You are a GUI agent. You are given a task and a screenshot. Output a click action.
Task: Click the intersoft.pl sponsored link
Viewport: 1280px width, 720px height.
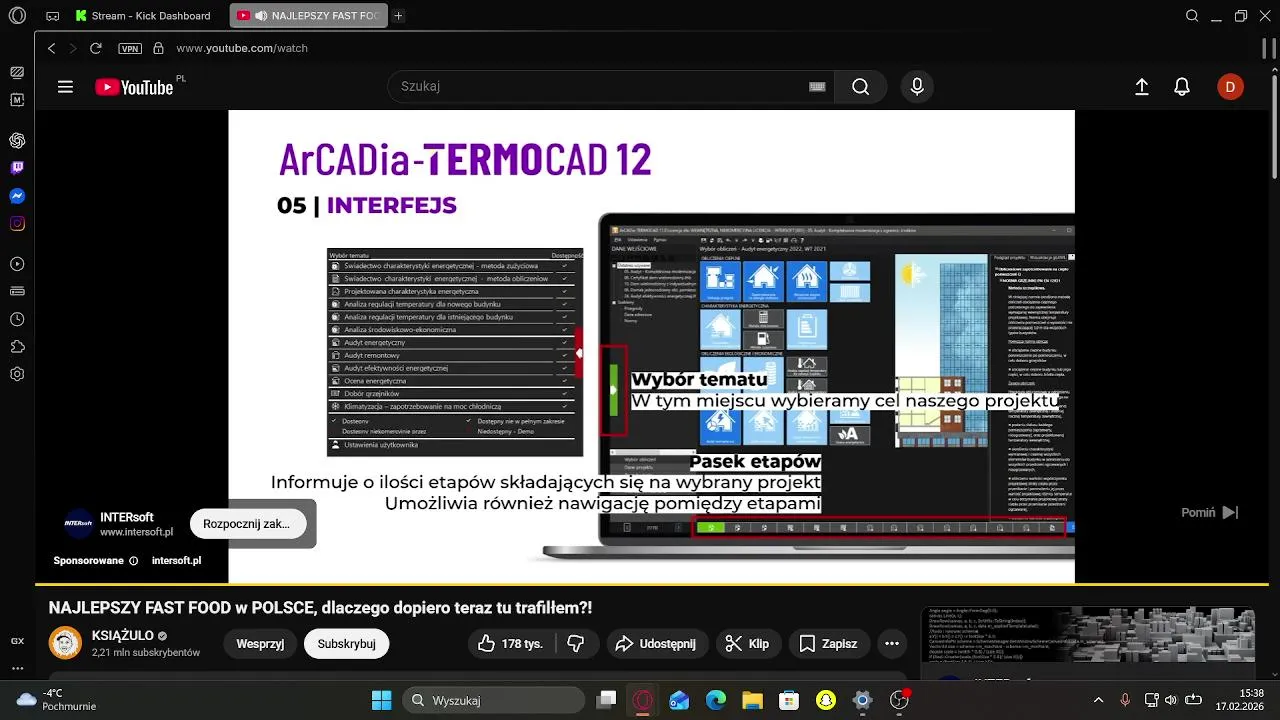[x=176, y=561]
